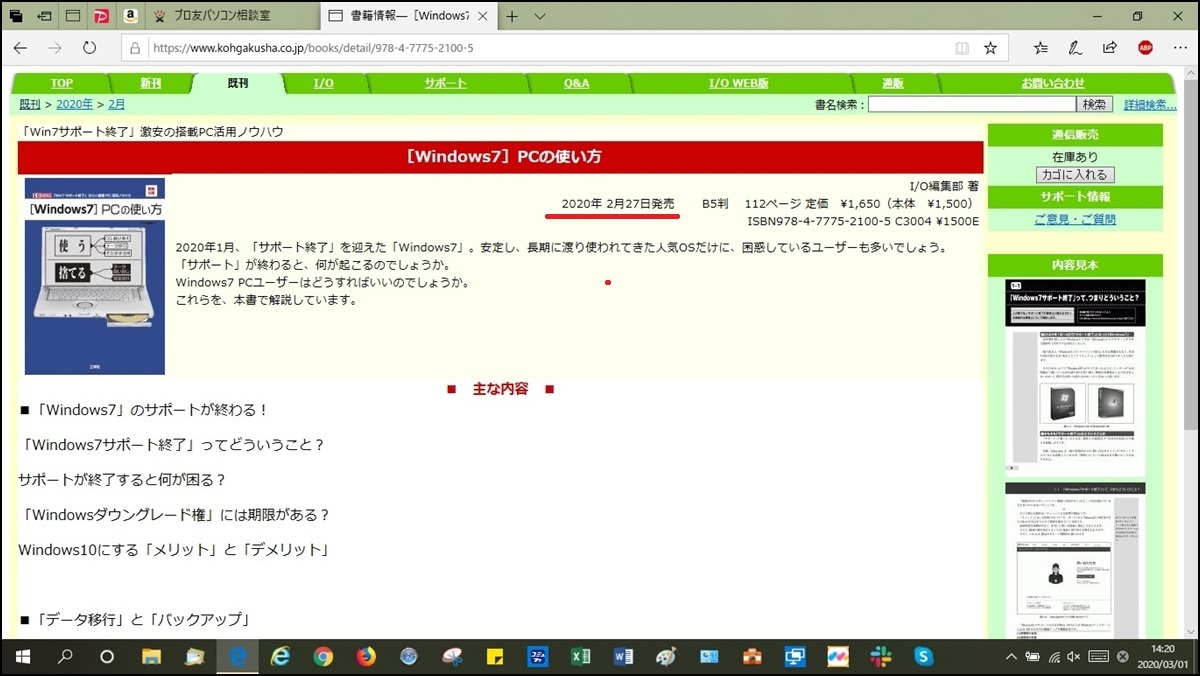Open Skype from taskbar

click(924, 657)
